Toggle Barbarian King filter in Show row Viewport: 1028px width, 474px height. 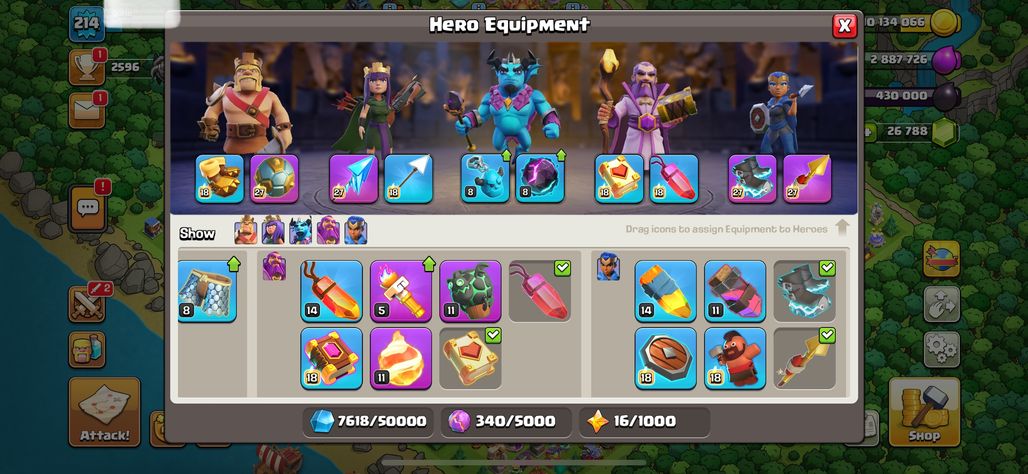pos(246,230)
